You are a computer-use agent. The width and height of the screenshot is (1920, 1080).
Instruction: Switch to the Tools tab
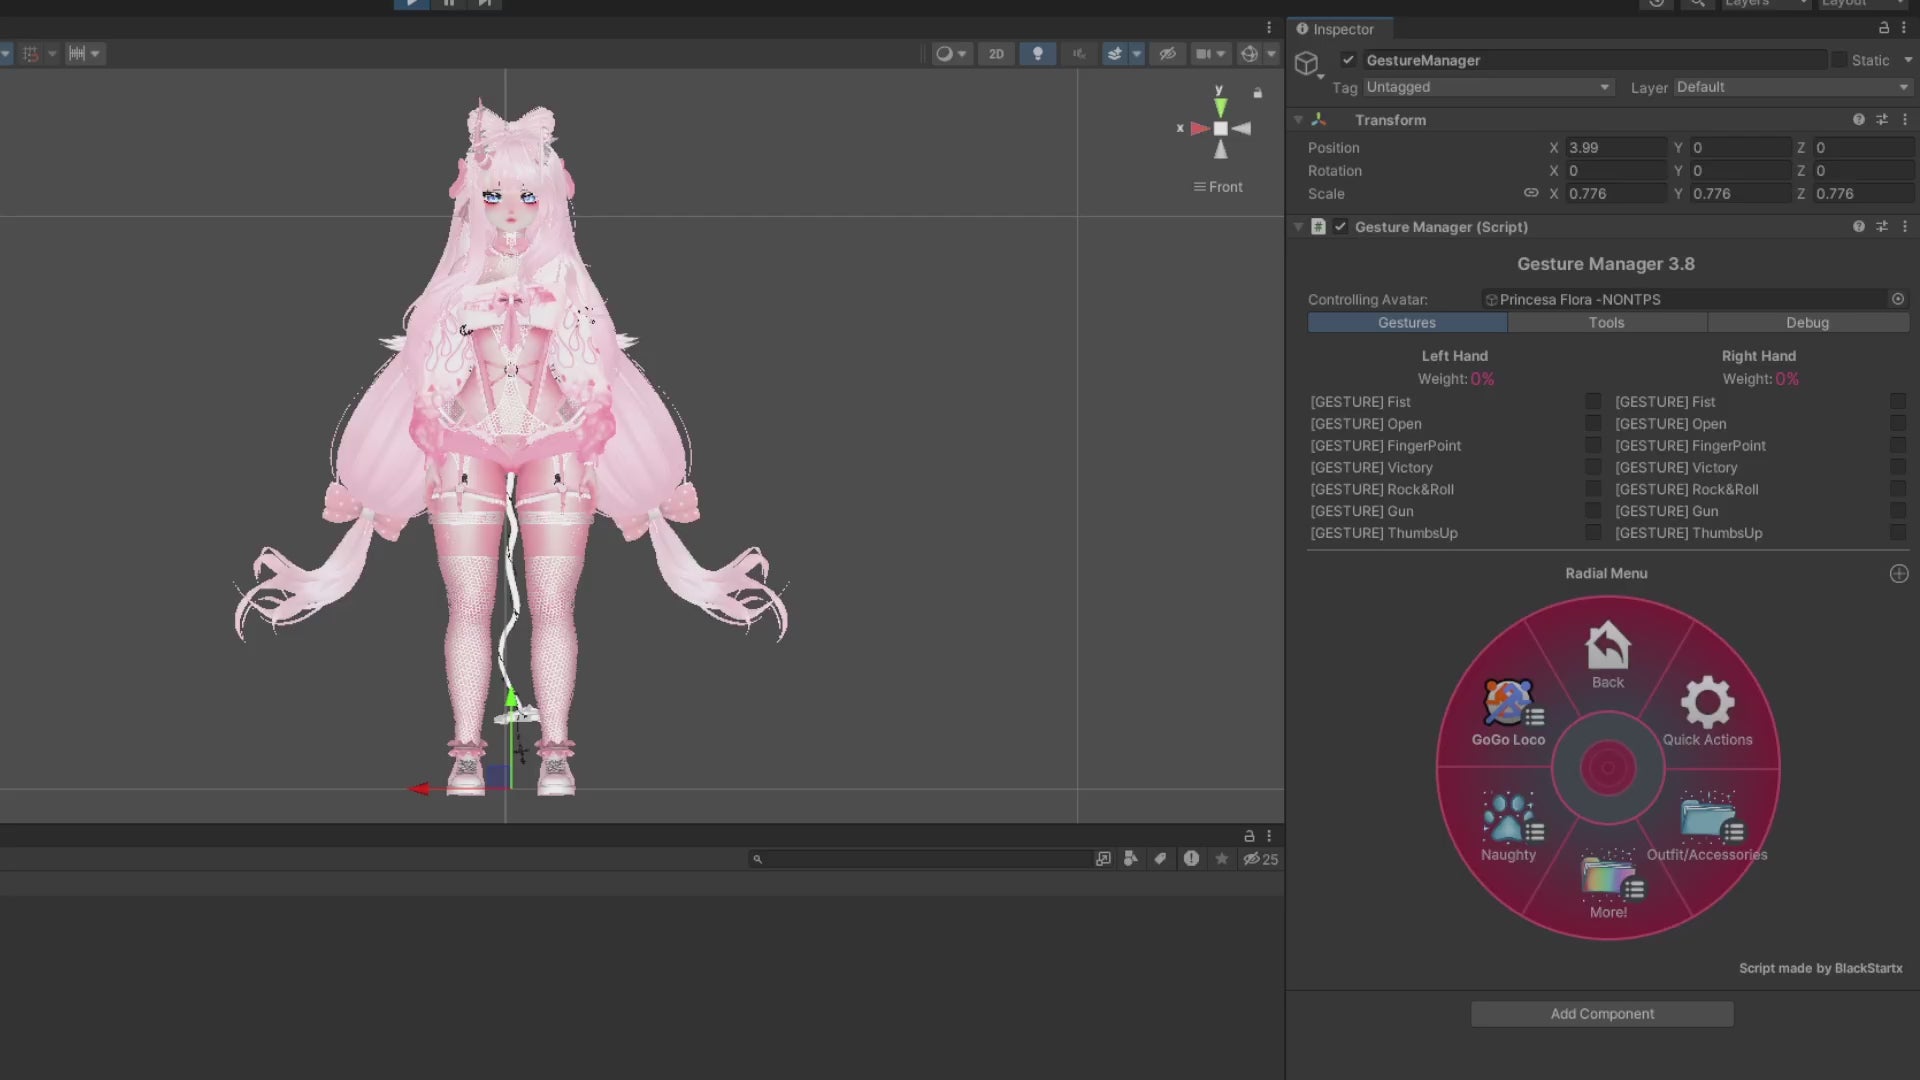tap(1606, 323)
